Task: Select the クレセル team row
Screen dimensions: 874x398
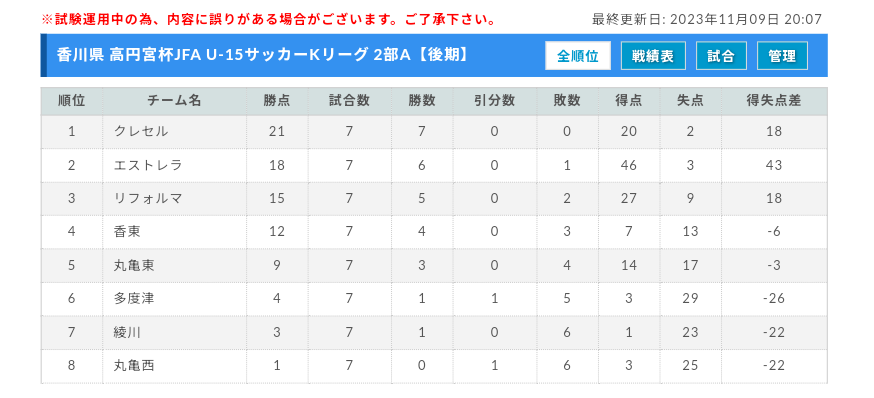Action: [x=434, y=132]
